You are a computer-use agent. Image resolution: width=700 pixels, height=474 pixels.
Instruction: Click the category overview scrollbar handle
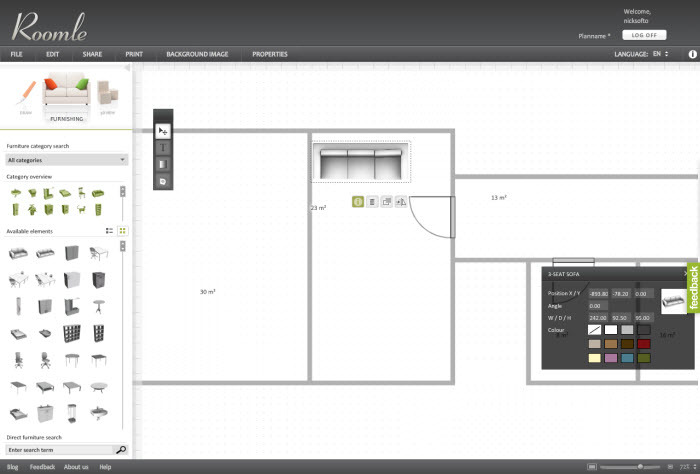click(122, 192)
